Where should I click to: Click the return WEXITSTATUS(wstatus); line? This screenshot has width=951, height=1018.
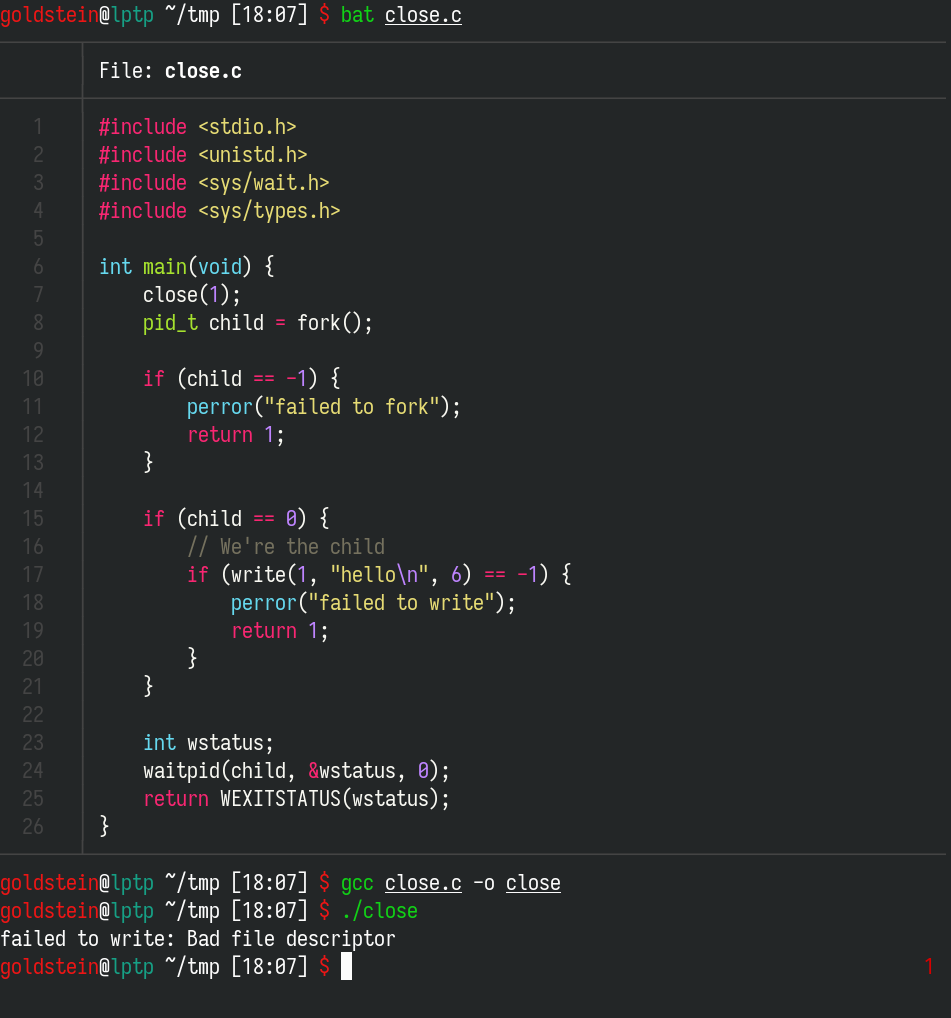click(297, 798)
